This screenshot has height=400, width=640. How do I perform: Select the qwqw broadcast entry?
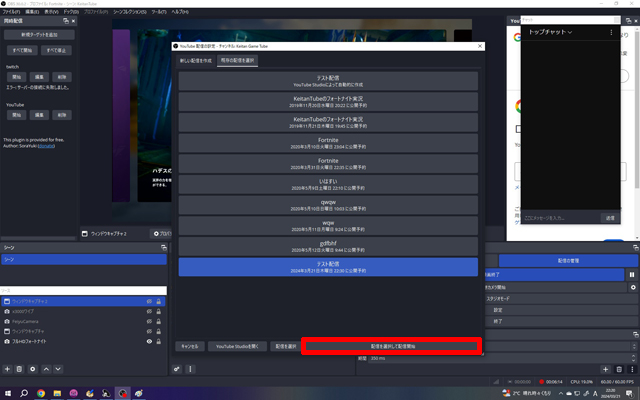click(x=328, y=205)
